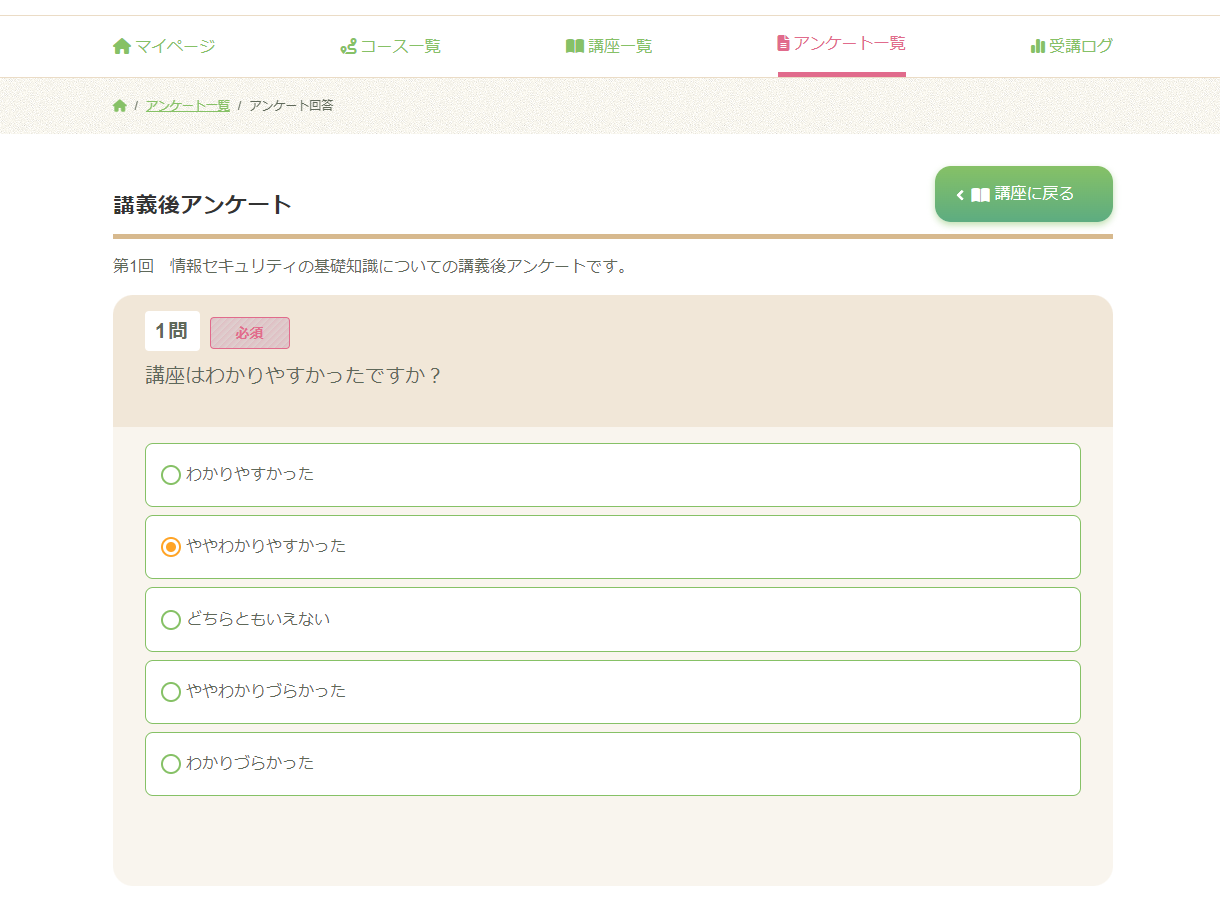Click the description text starting with 第1回
The image size is (1220, 916).
370,267
